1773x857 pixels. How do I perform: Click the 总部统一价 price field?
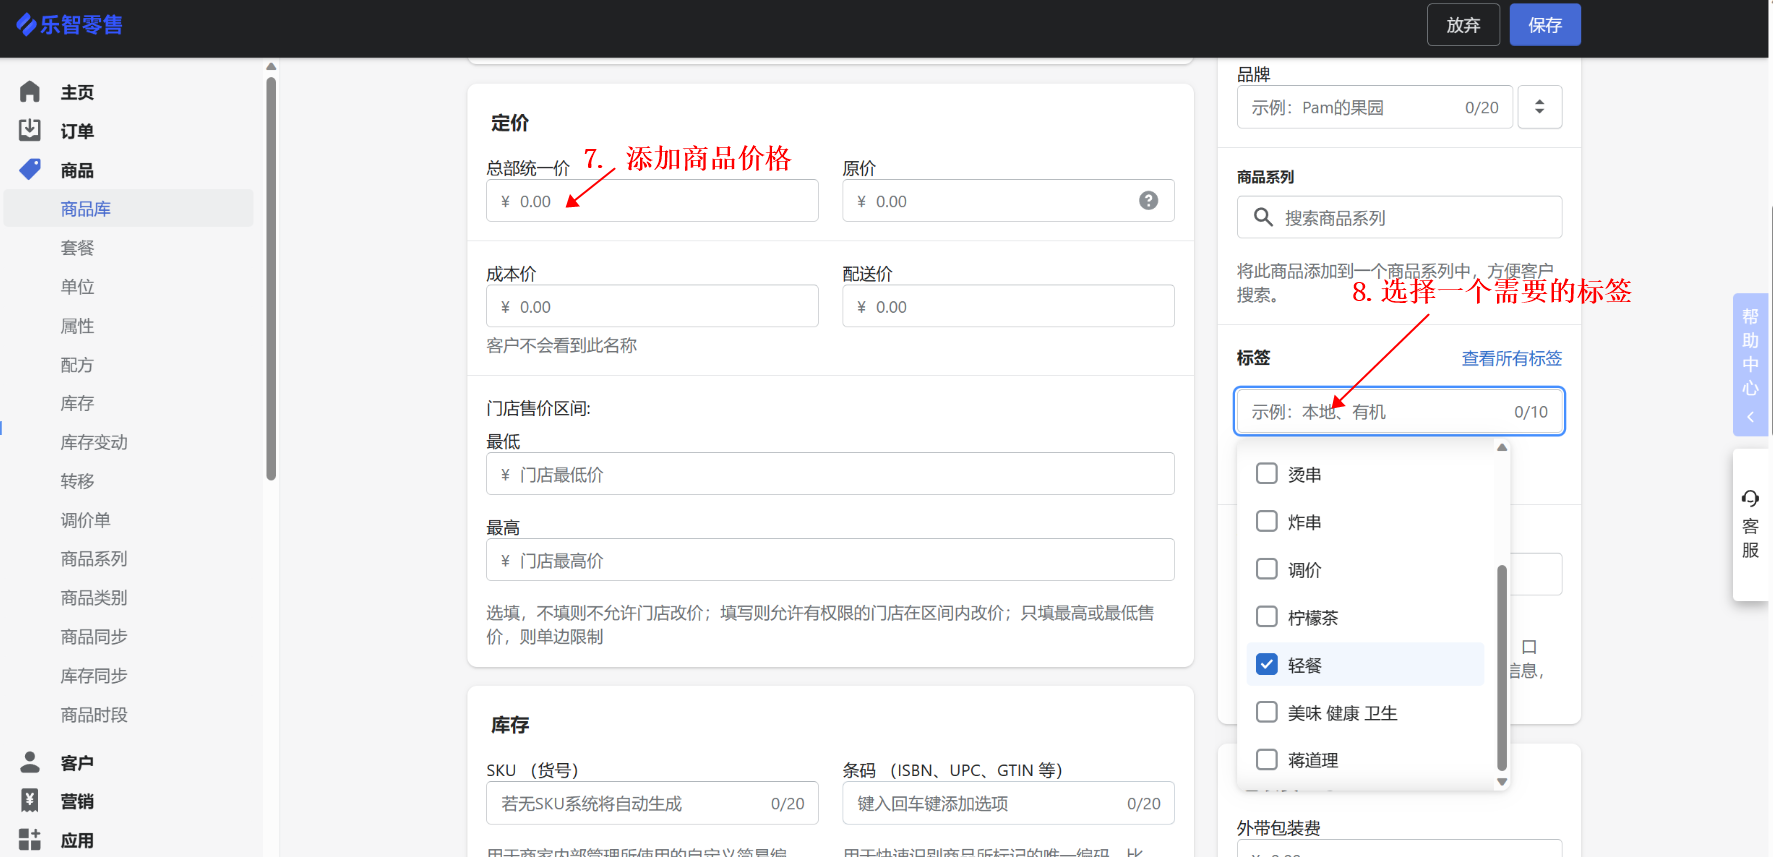click(652, 201)
